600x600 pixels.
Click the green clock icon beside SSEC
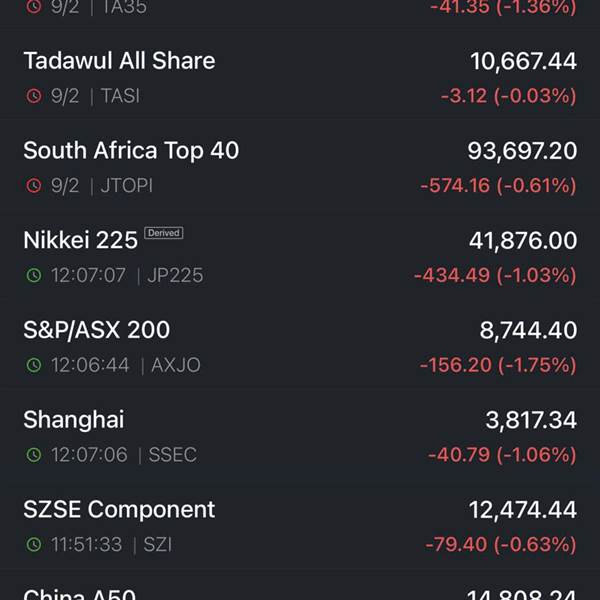click(x=34, y=455)
